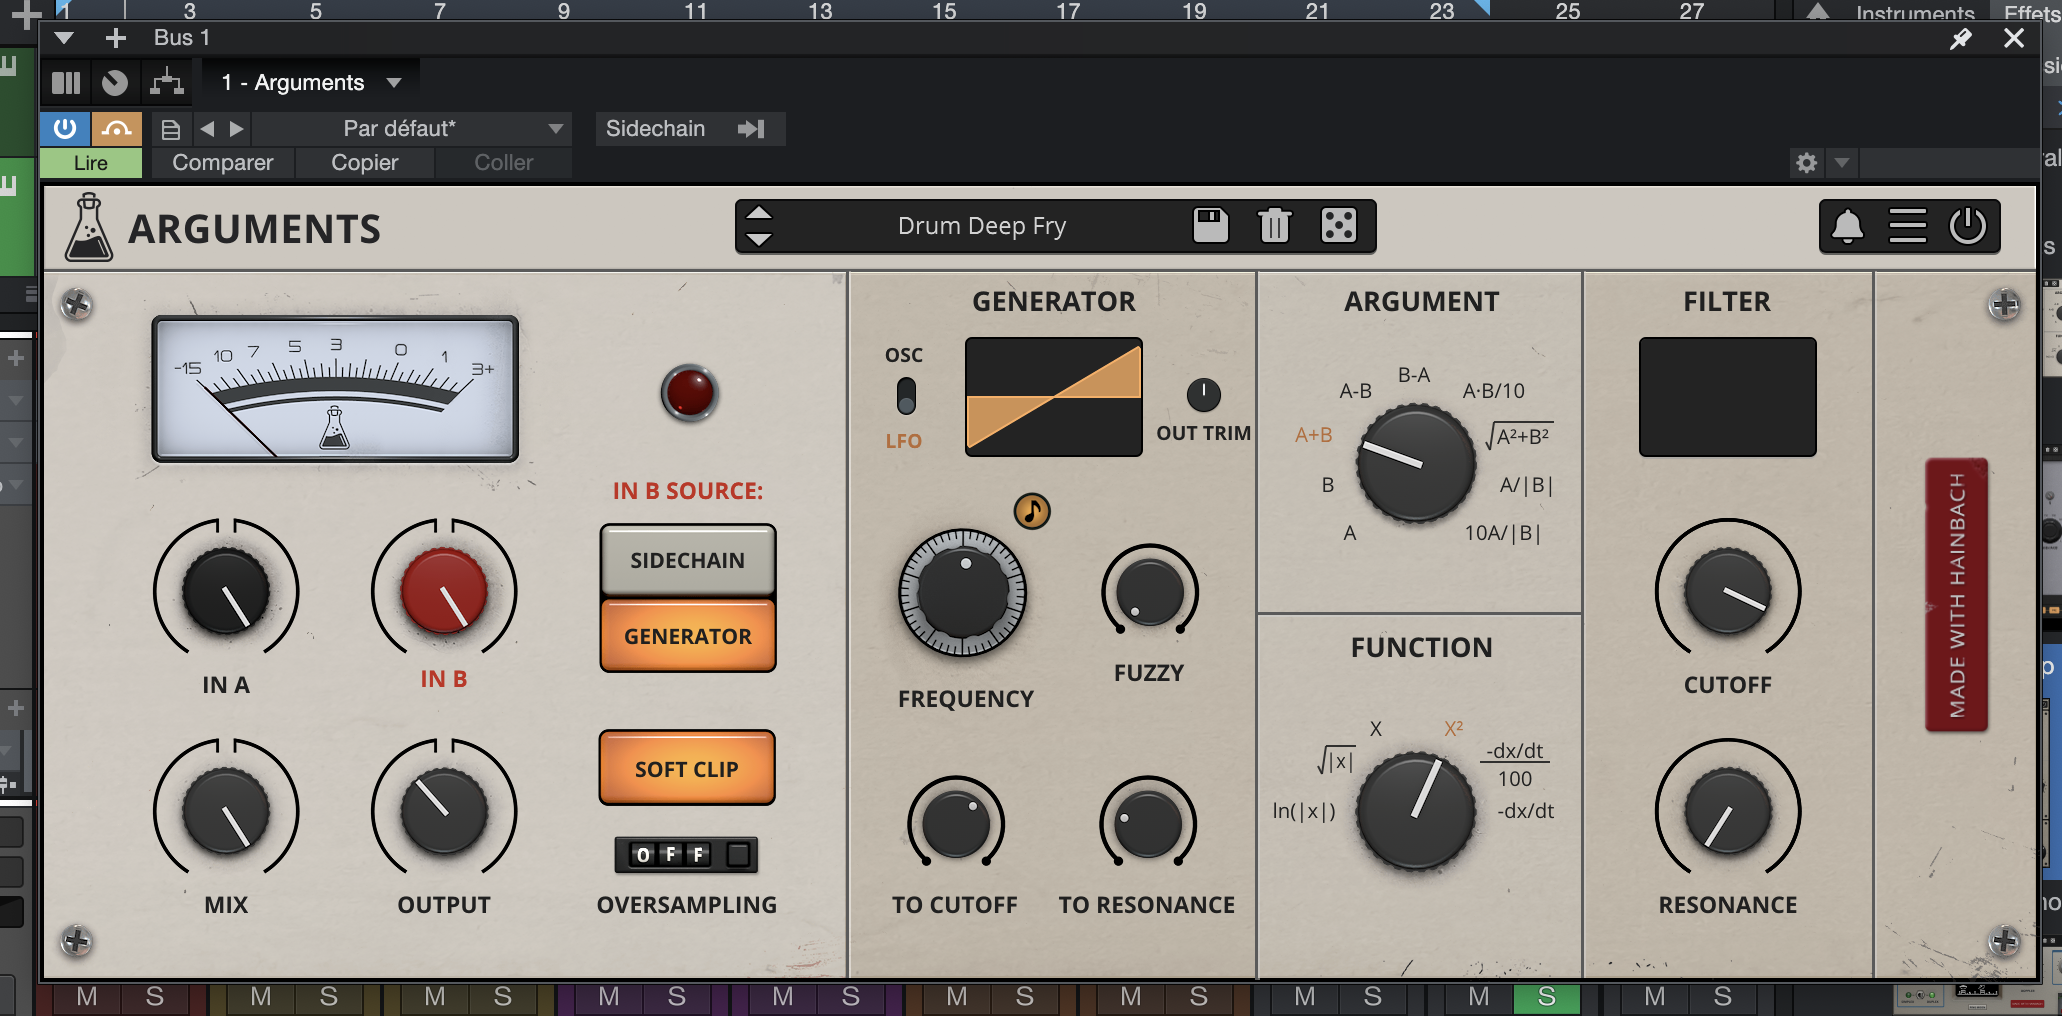Image resolution: width=2062 pixels, height=1016 pixels.
Task: Click the red IN B indicator LED
Action: coord(689,392)
